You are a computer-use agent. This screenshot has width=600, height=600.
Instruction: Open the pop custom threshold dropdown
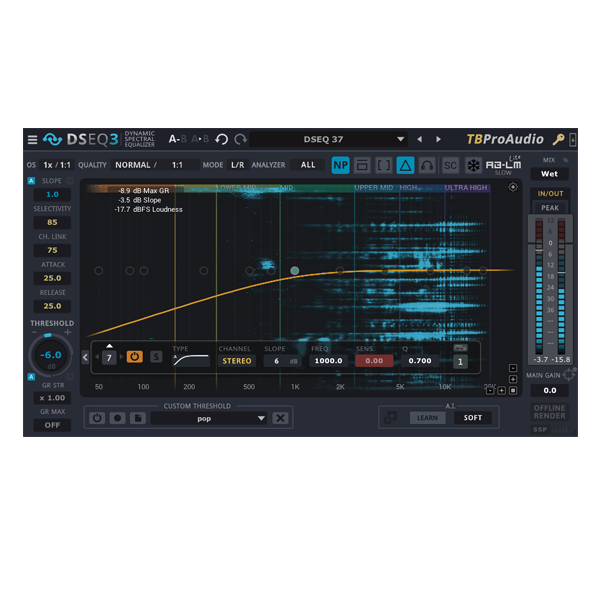pos(209,418)
